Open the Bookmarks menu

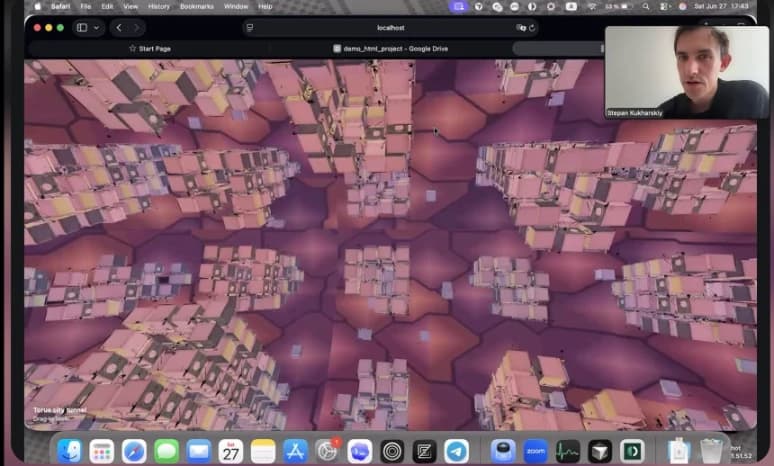point(196,6)
